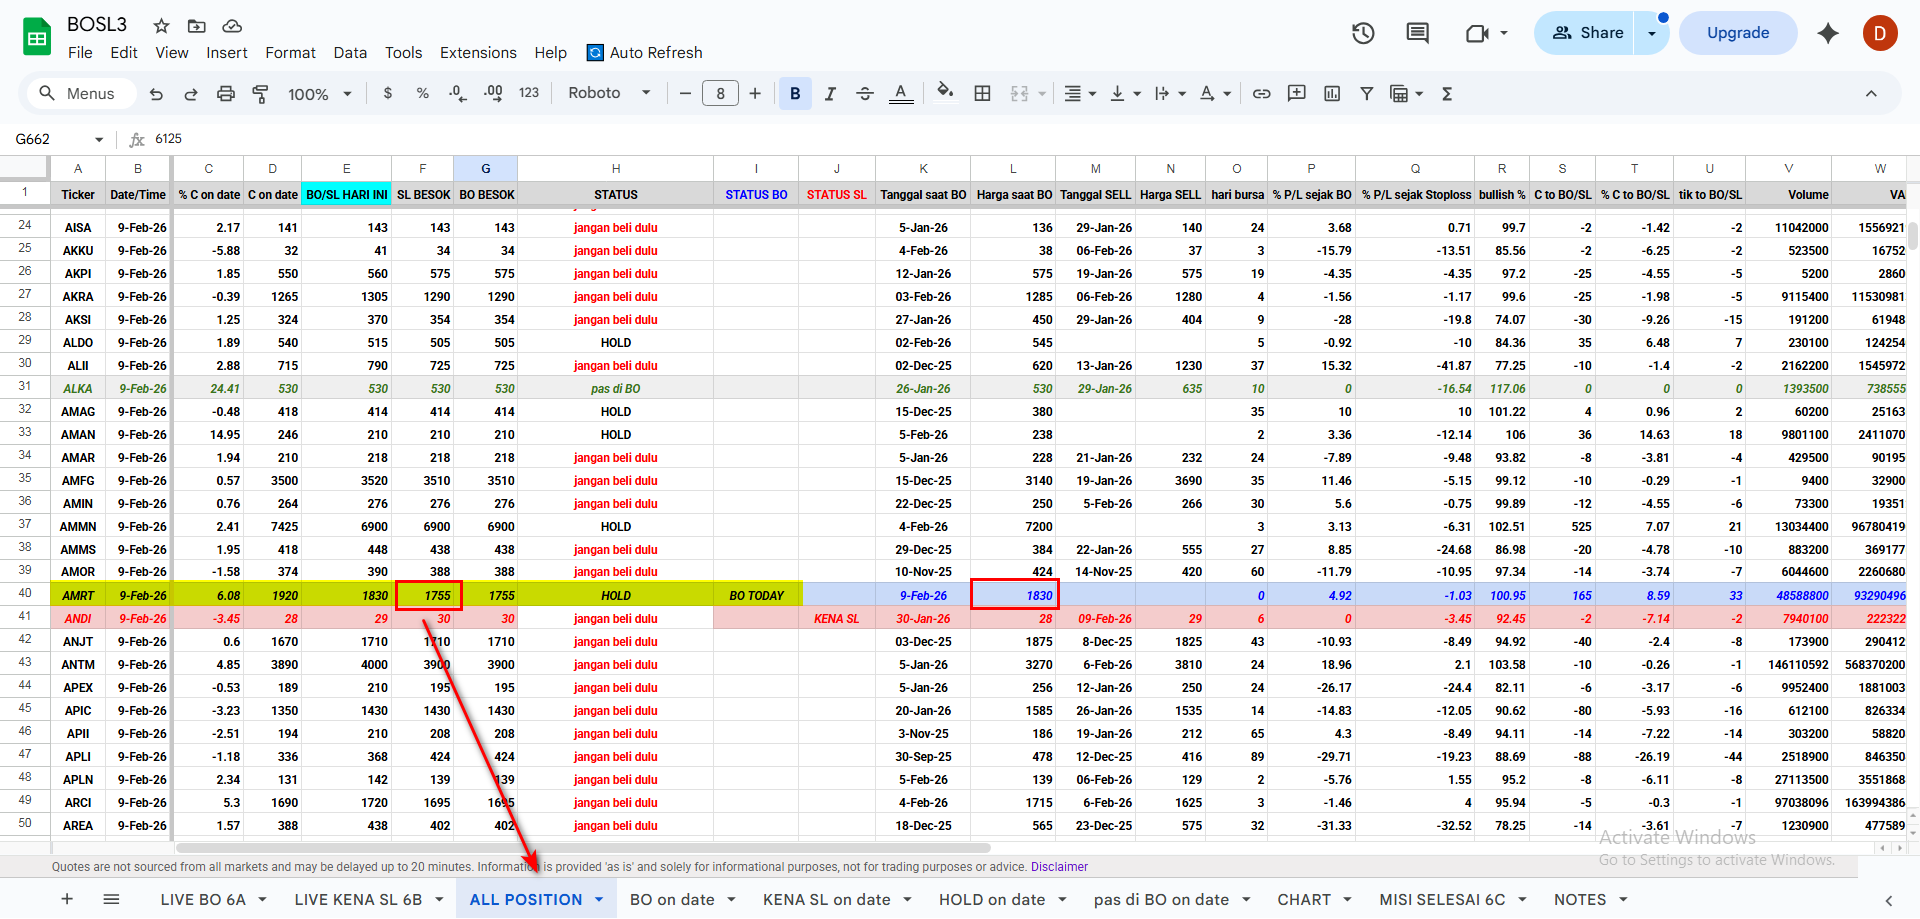Open the Extensions menu
1920x919 pixels.
(478, 53)
